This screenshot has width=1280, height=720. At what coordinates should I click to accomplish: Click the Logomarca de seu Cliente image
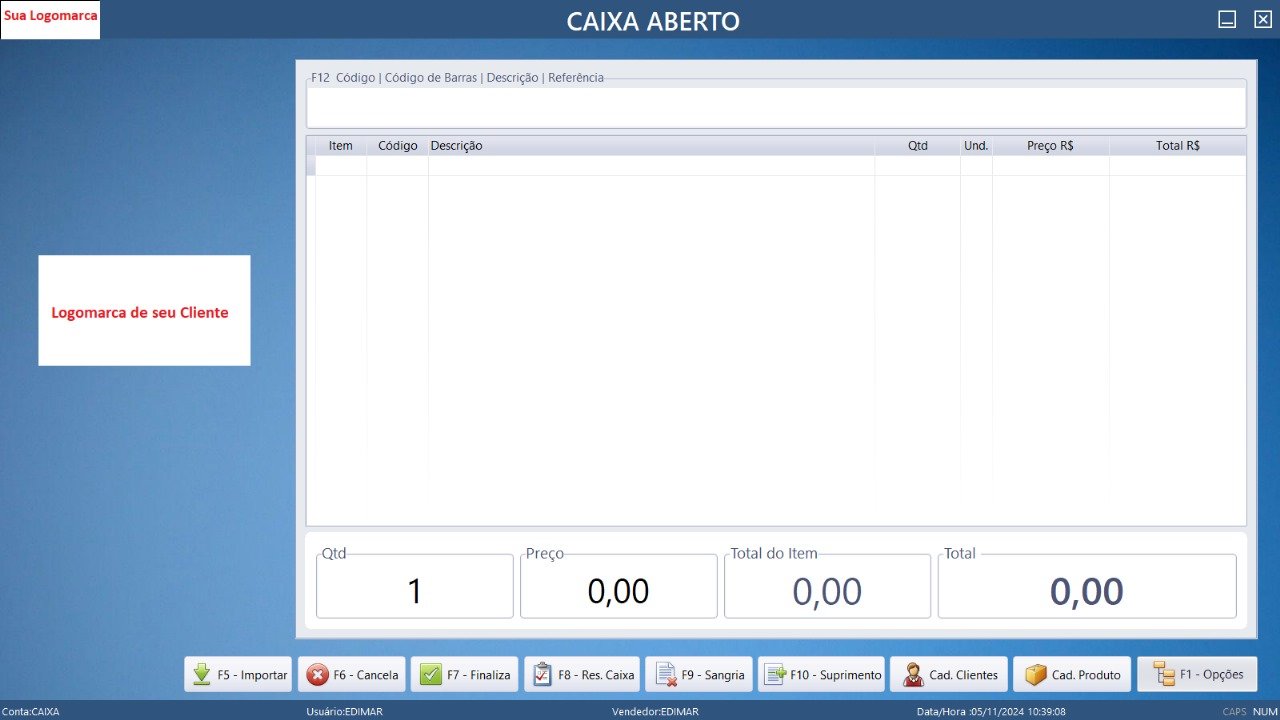[144, 311]
